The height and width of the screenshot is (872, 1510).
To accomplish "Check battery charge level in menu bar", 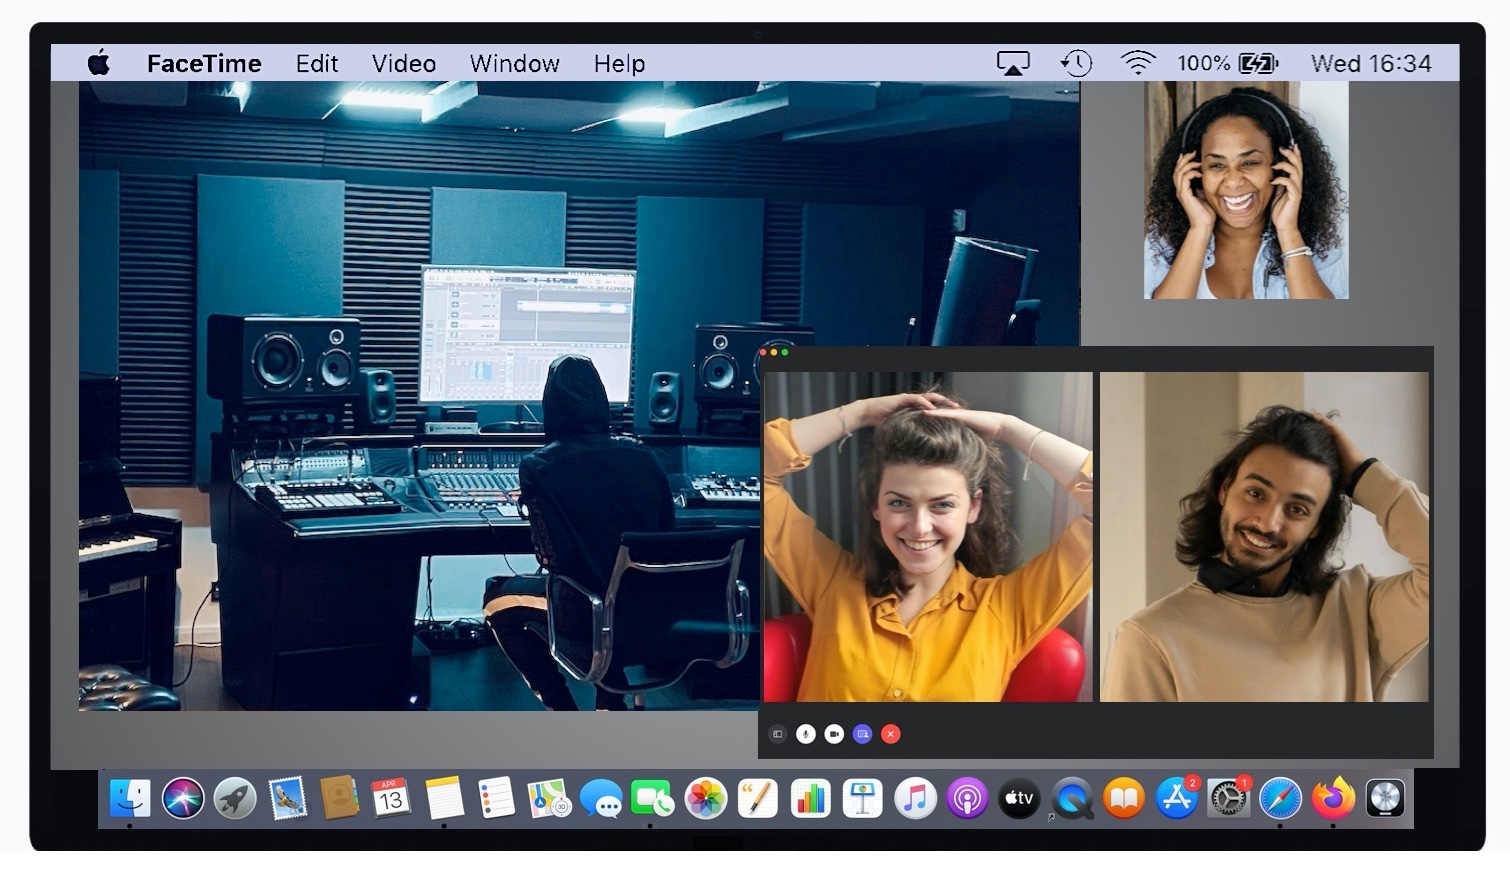I will (1228, 62).
